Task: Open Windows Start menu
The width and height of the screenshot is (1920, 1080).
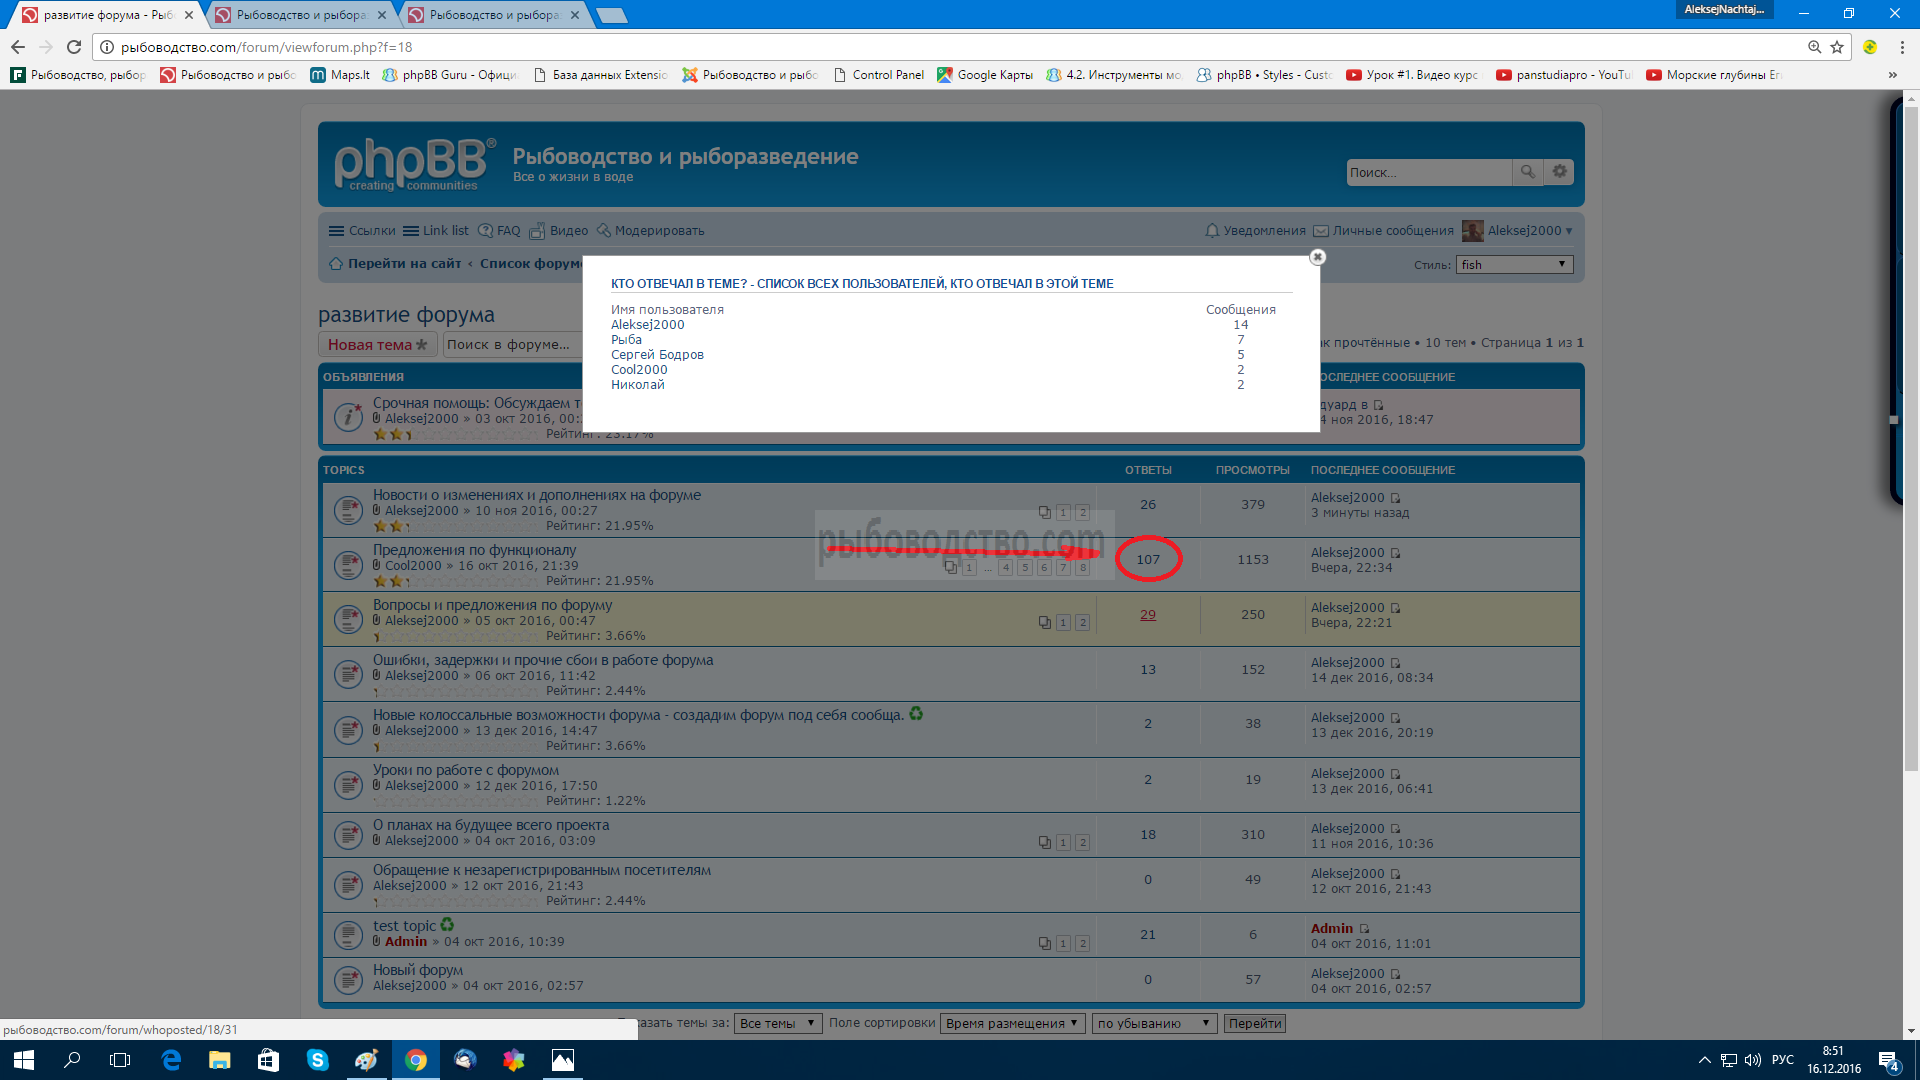Action: coord(24,1060)
